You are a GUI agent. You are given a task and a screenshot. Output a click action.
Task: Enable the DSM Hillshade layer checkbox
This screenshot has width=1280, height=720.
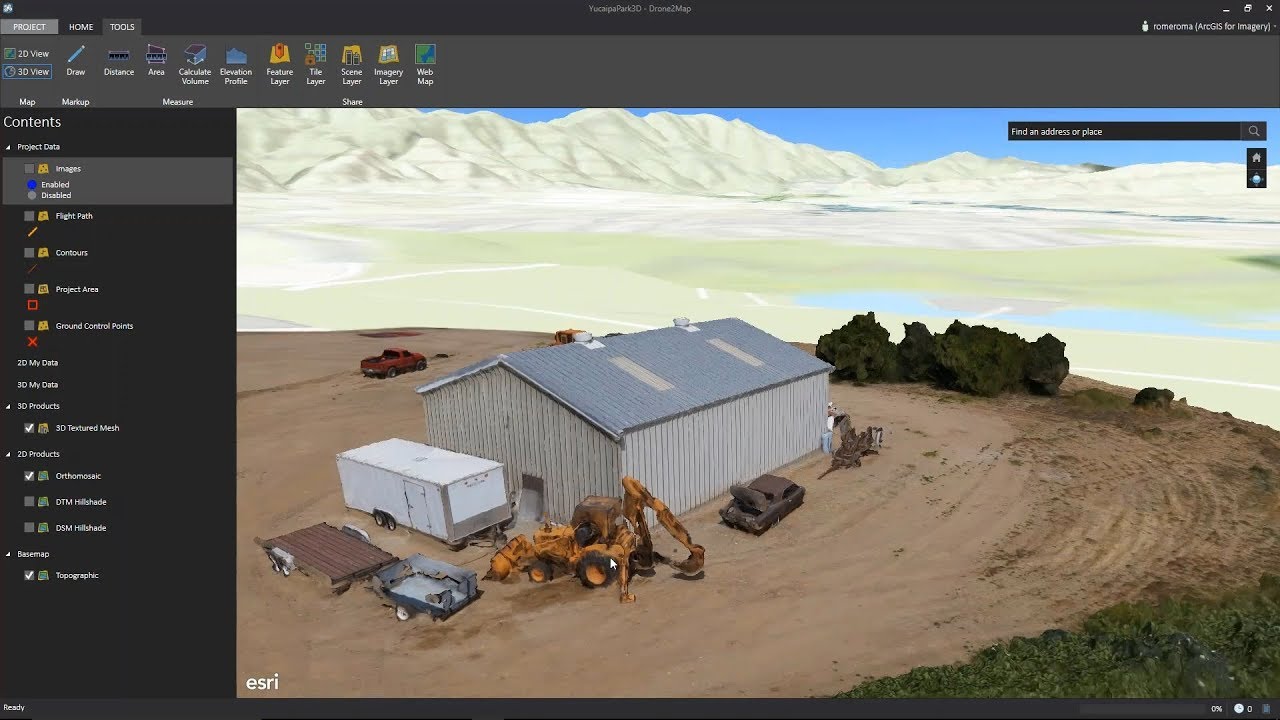tap(29, 528)
